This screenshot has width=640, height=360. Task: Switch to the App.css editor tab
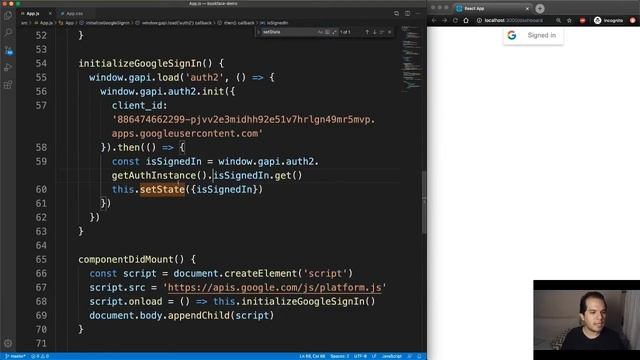tap(74, 13)
